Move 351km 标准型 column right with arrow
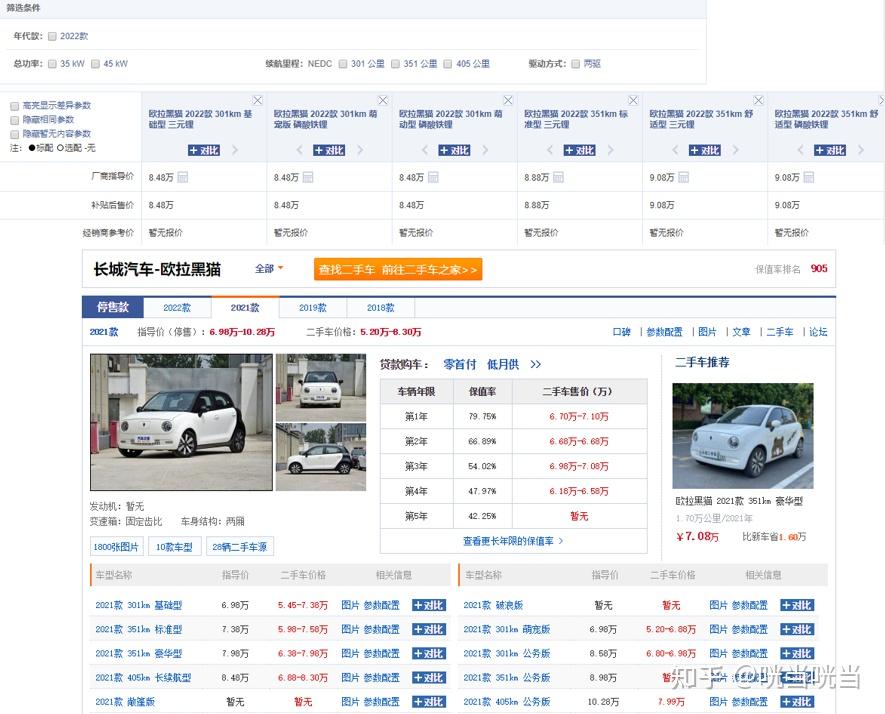Image resolution: width=885 pixels, height=714 pixels. [x=611, y=150]
